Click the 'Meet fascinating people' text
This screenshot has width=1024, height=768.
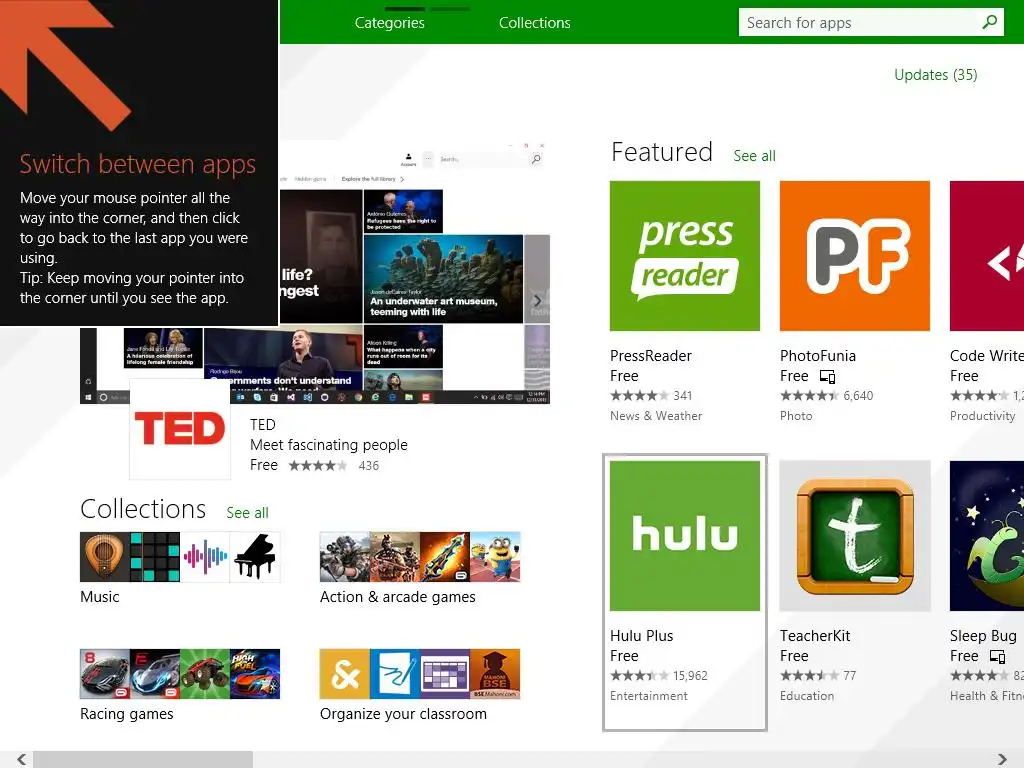328,445
